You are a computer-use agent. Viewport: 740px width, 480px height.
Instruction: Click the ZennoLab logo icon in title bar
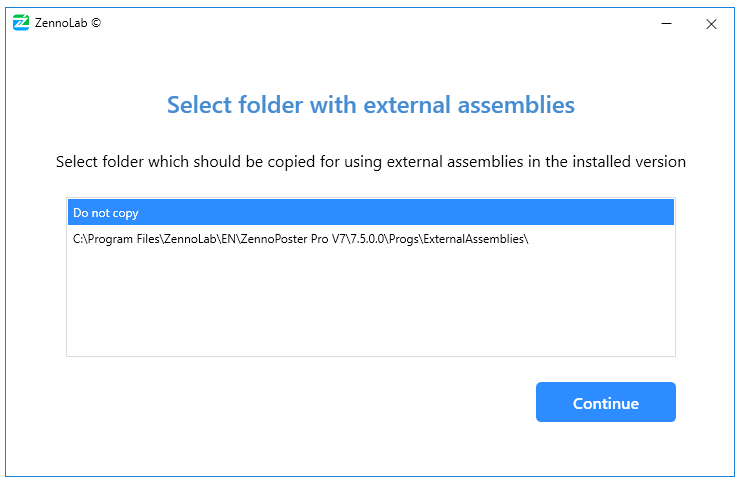pyautogui.click(x=21, y=23)
